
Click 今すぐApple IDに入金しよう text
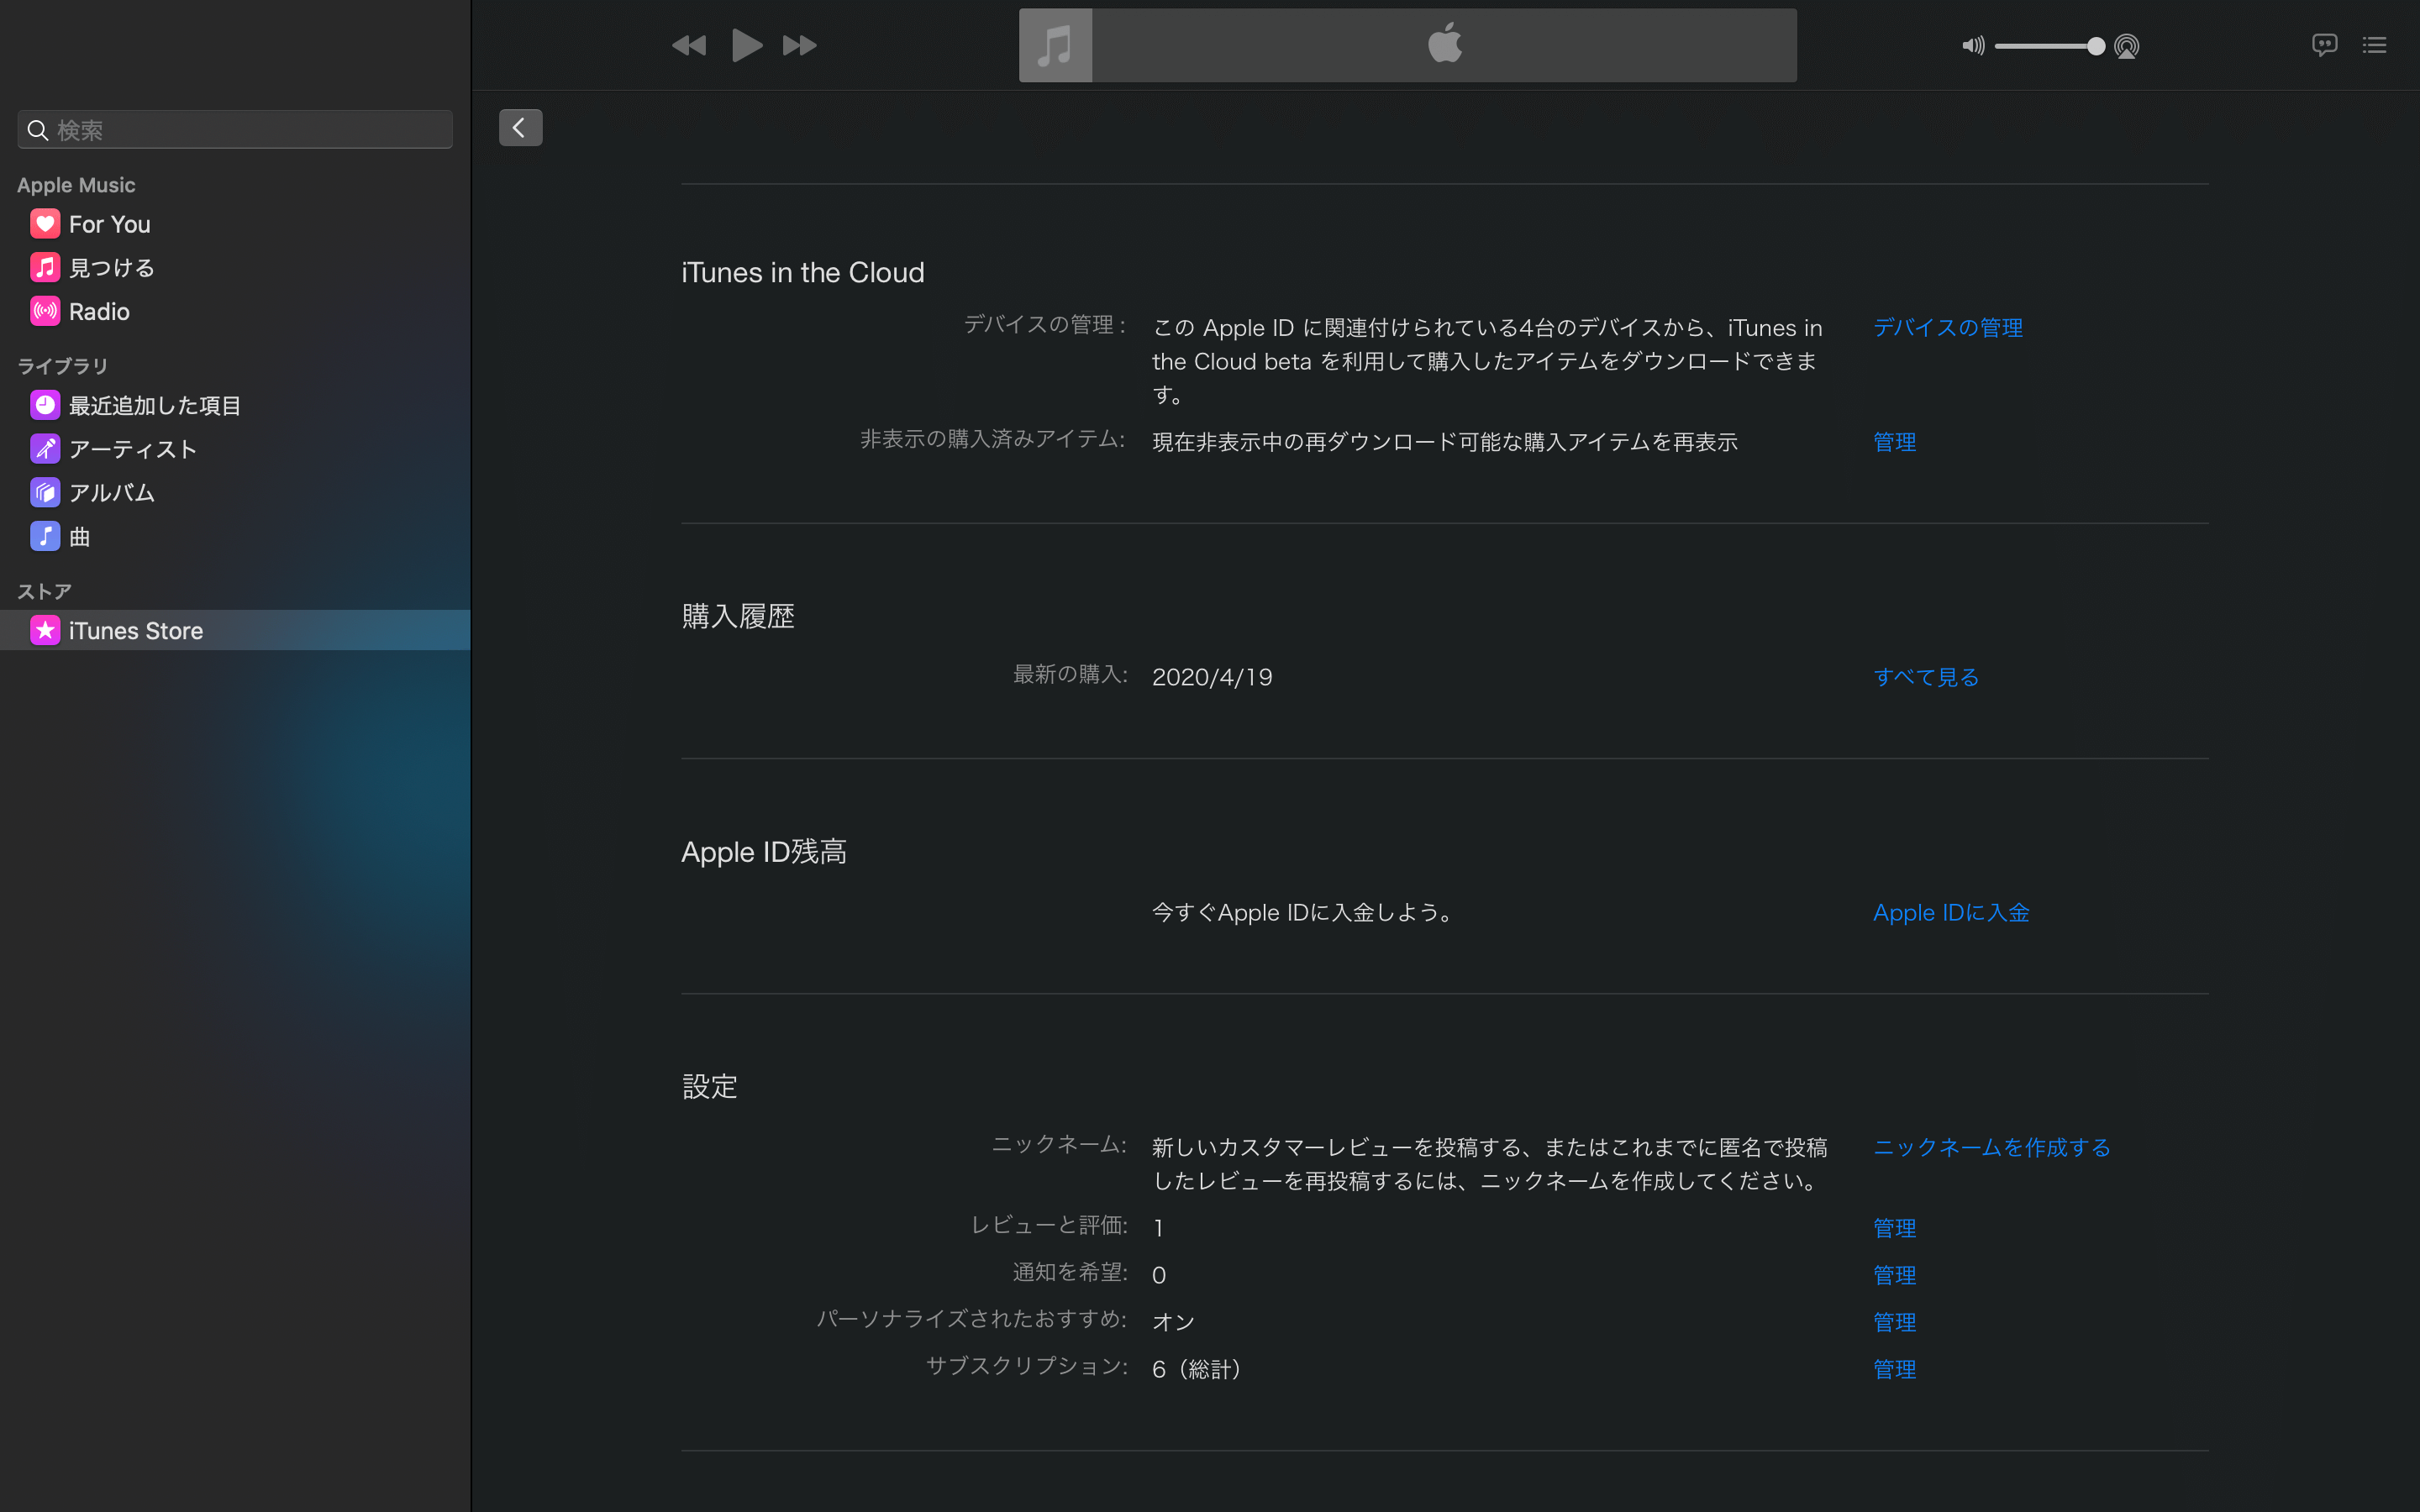pyautogui.click(x=1305, y=912)
